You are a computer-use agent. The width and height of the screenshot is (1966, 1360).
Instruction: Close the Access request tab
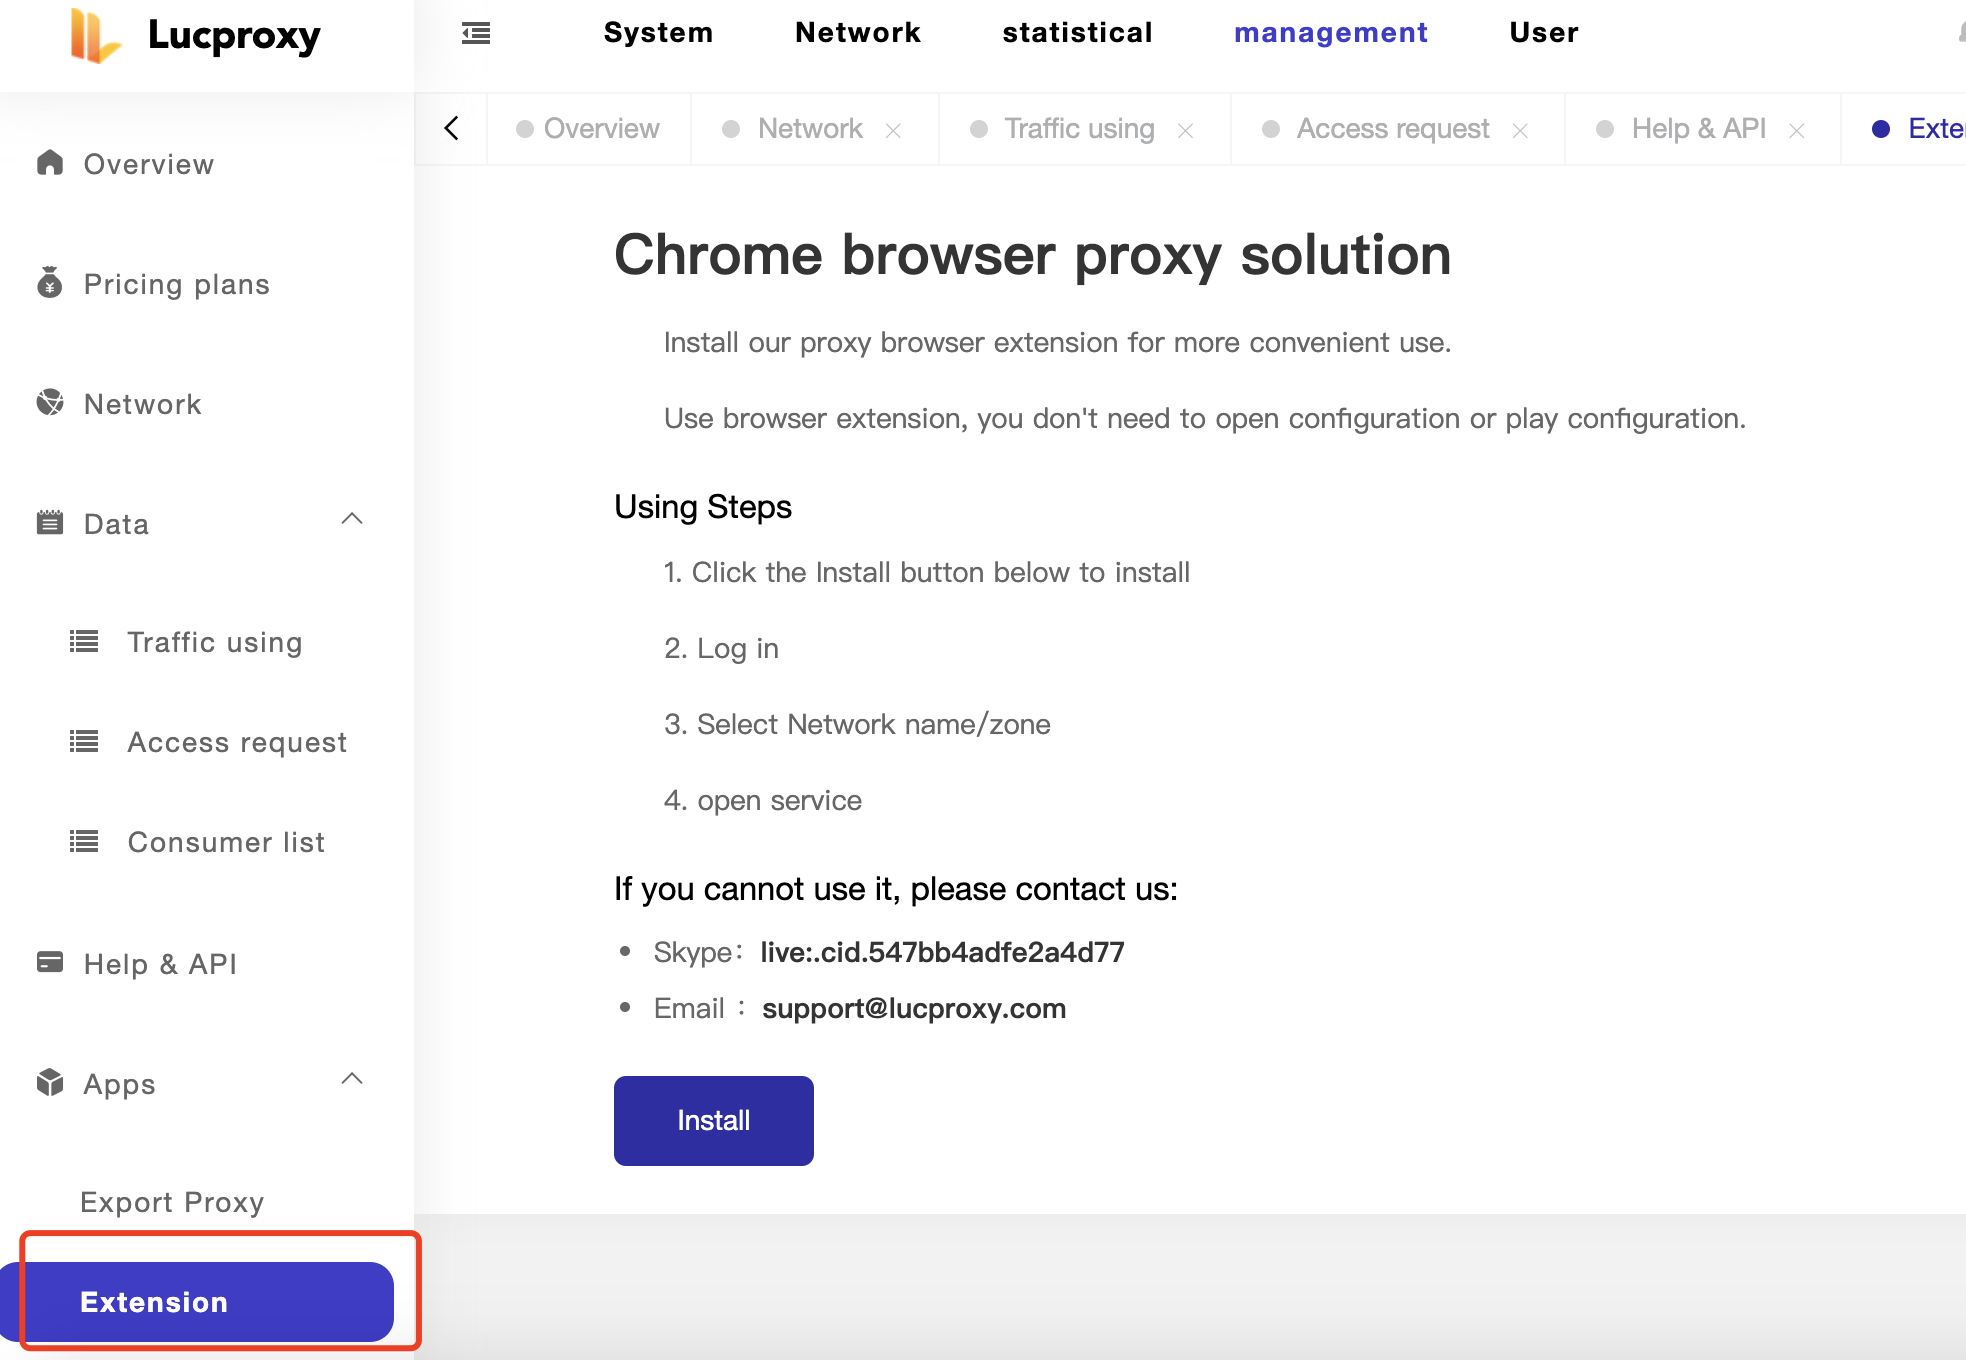click(x=1520, y=131)
